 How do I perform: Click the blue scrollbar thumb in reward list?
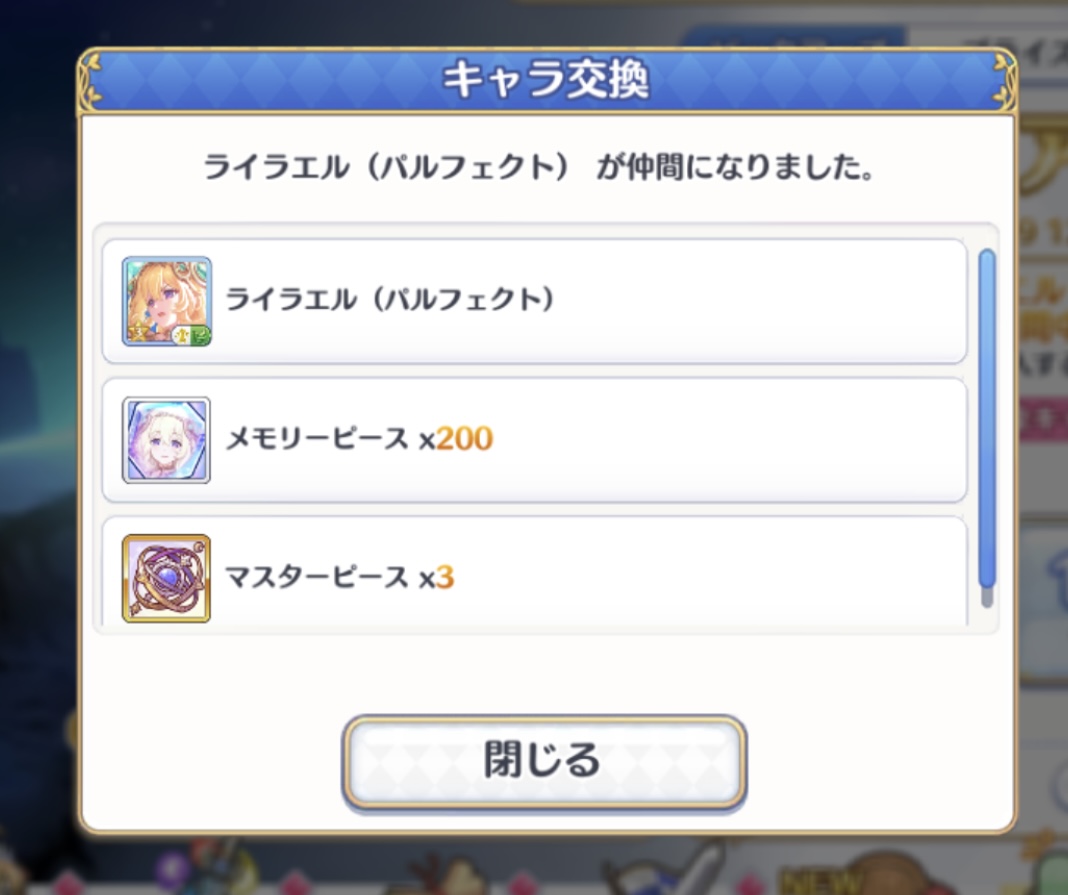[x=987, y=418]
